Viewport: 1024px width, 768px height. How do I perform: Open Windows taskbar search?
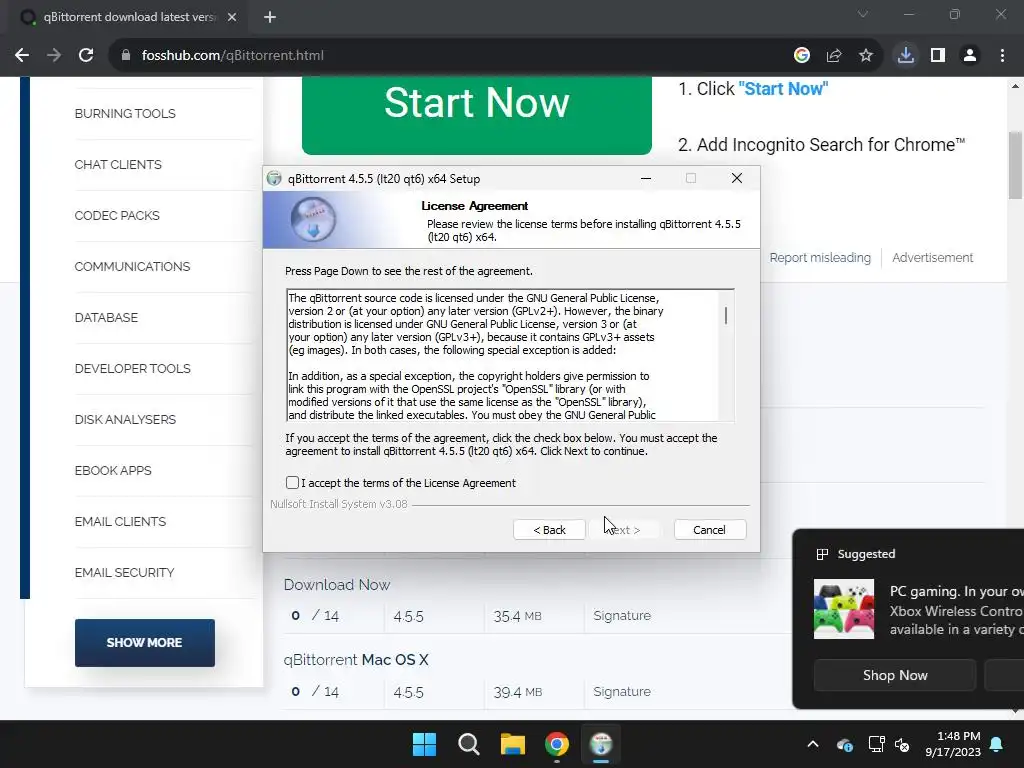coord(469,744)
